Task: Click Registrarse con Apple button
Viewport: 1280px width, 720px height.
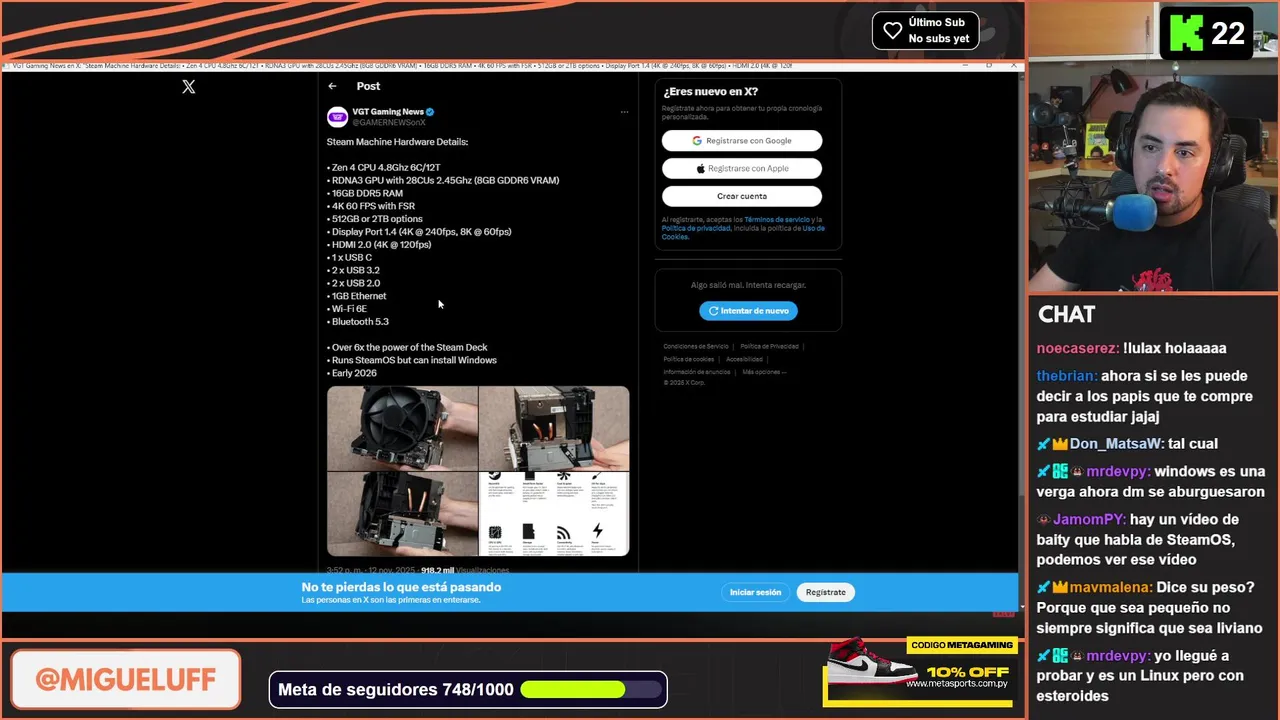Action: (x=742, y=168)
